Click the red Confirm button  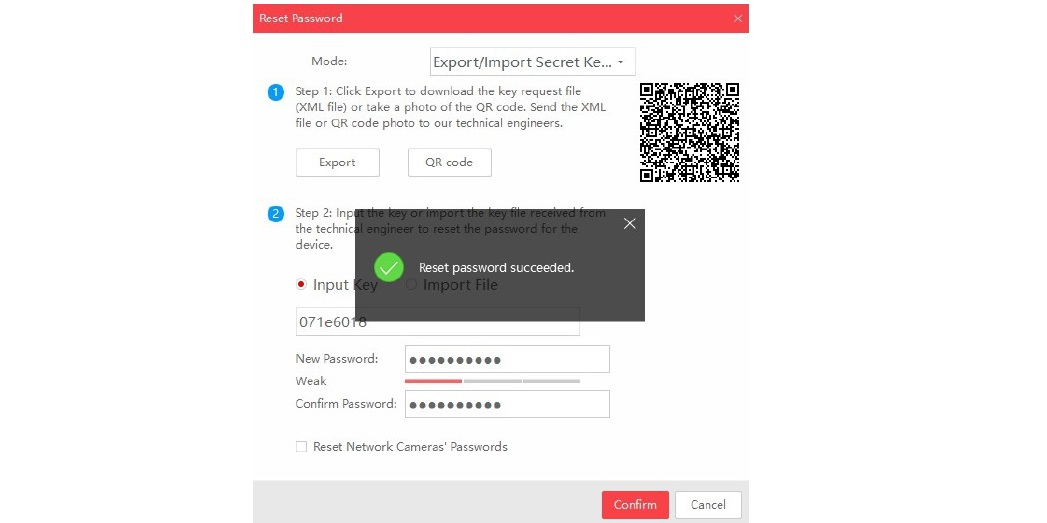coord(634,505)
